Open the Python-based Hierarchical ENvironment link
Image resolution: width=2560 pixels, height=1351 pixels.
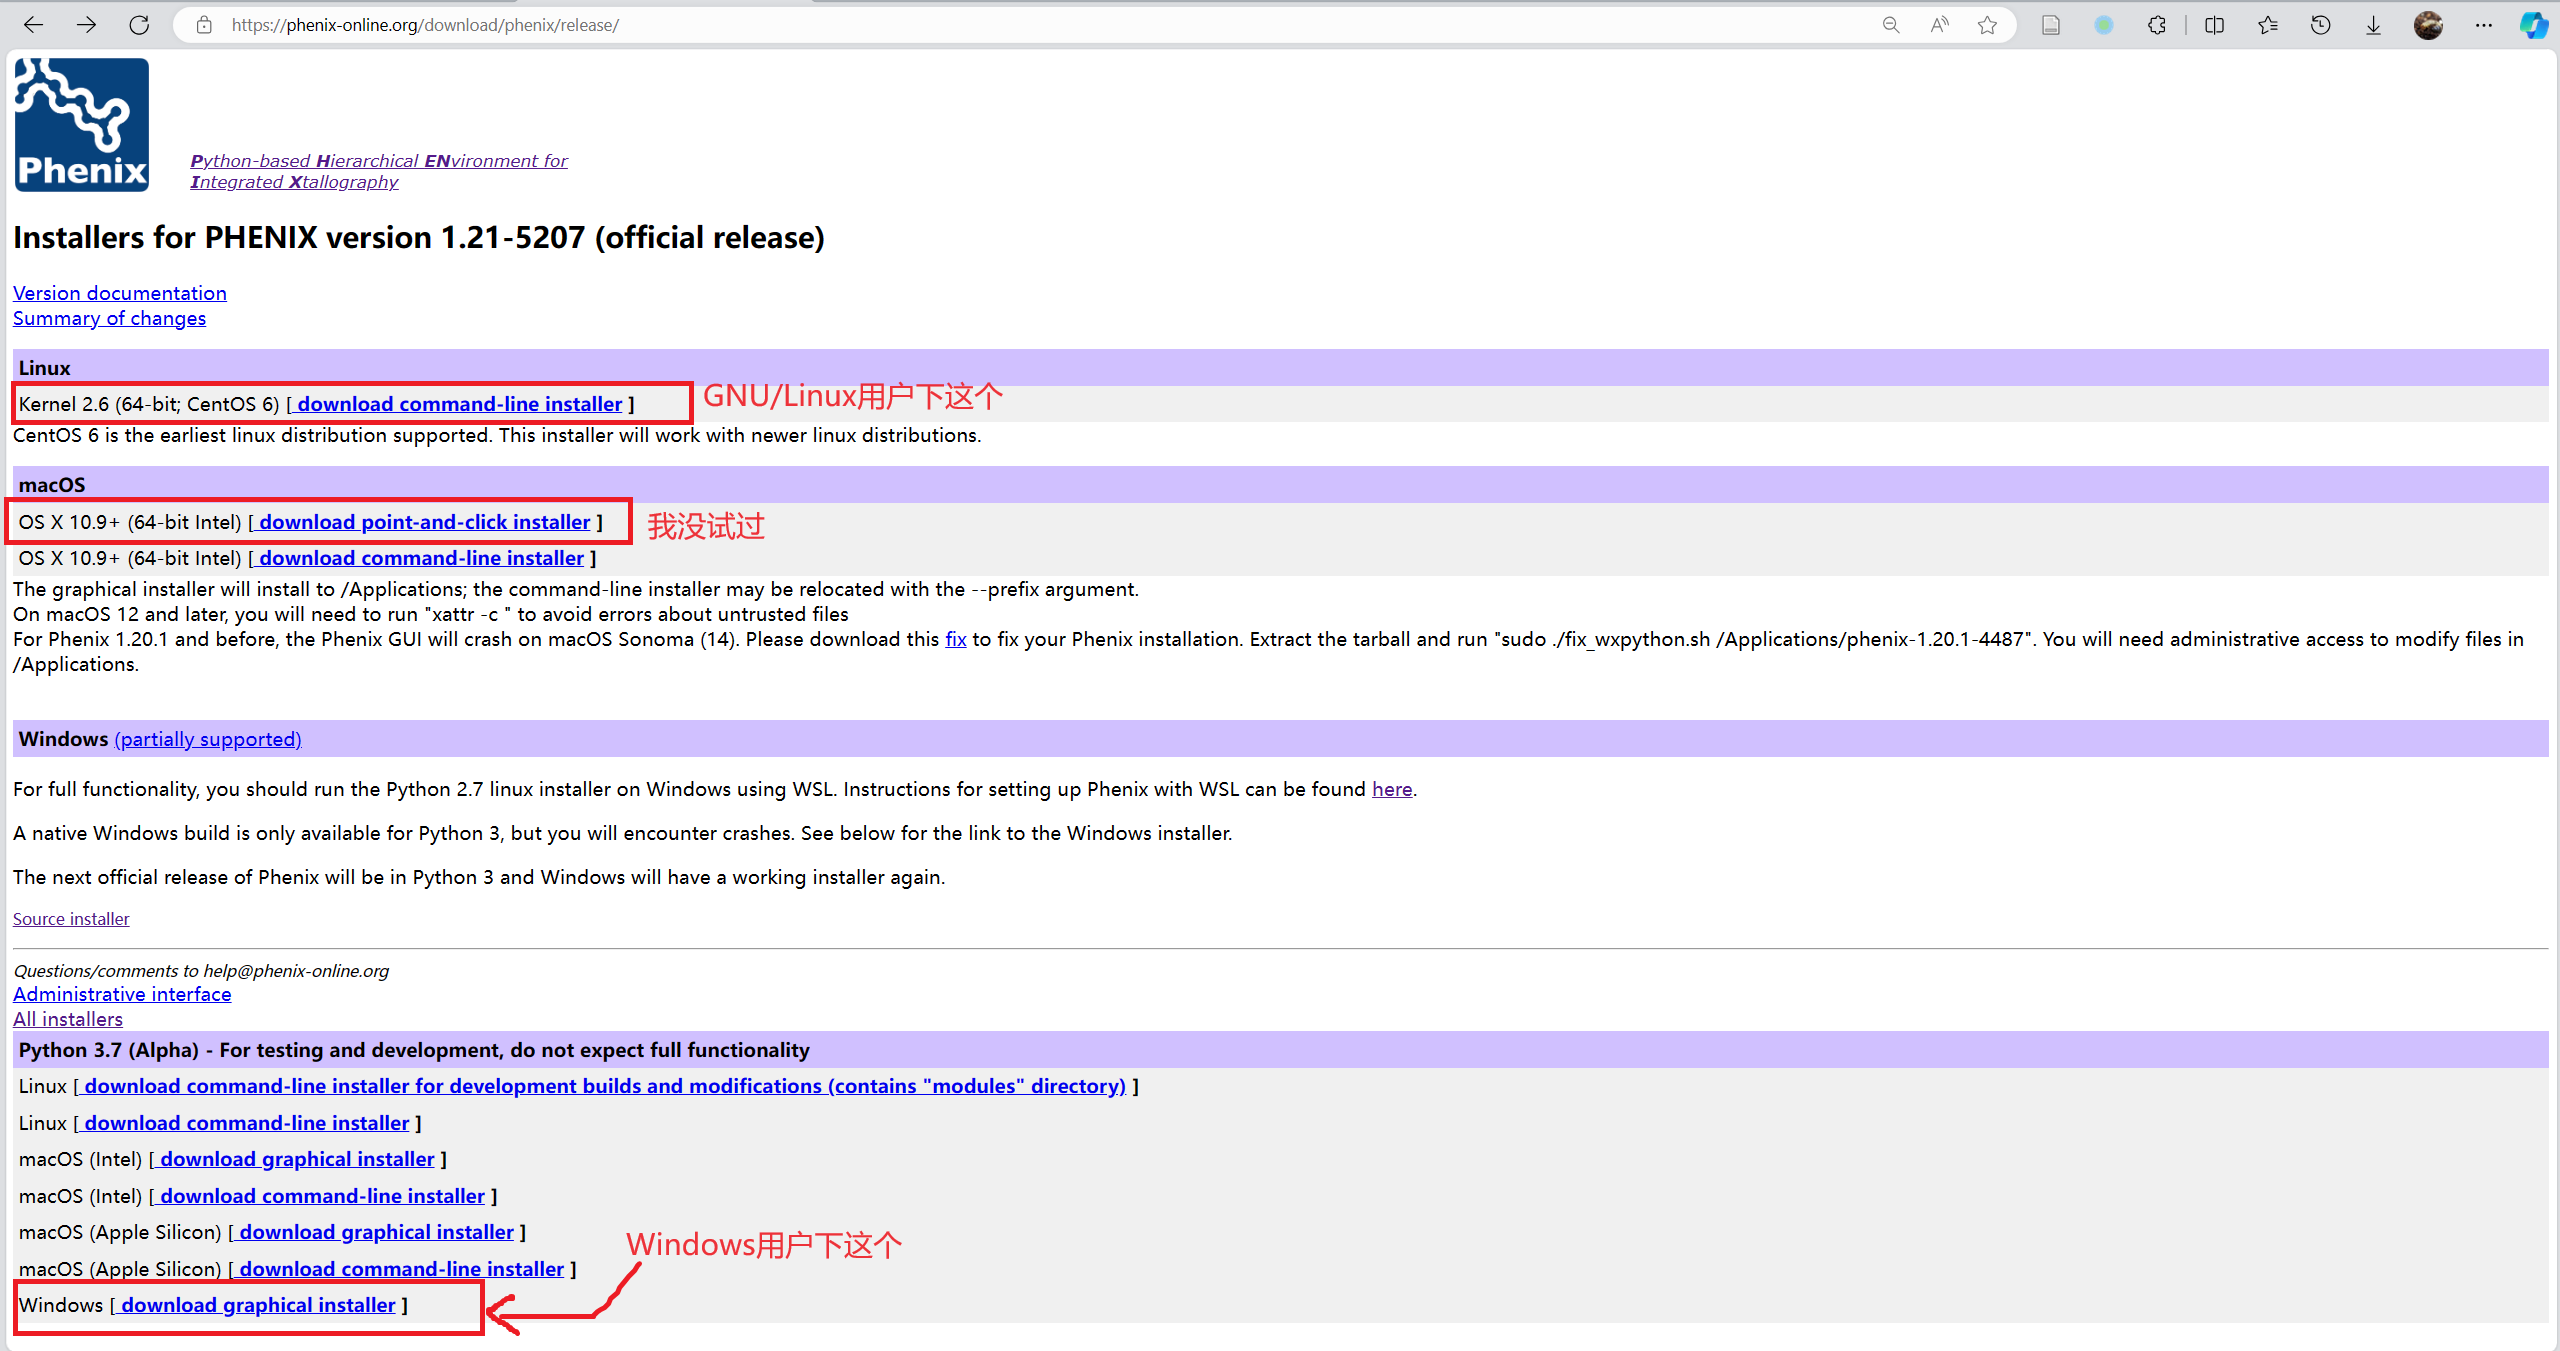379,171
